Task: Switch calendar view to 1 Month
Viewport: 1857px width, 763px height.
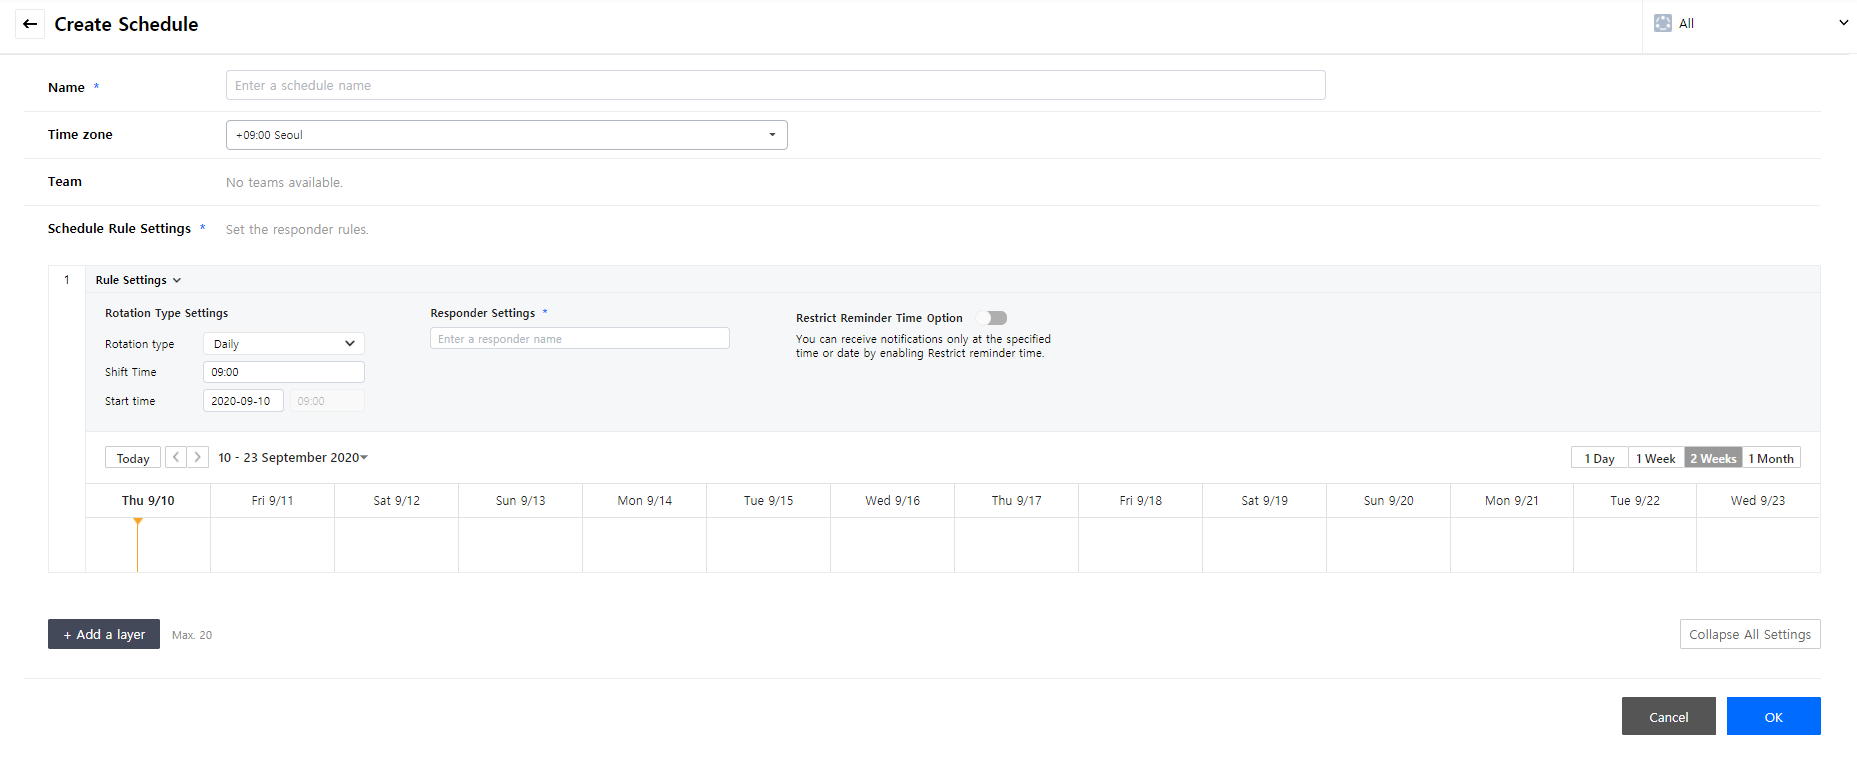Action: click(x=1771, y=458)
